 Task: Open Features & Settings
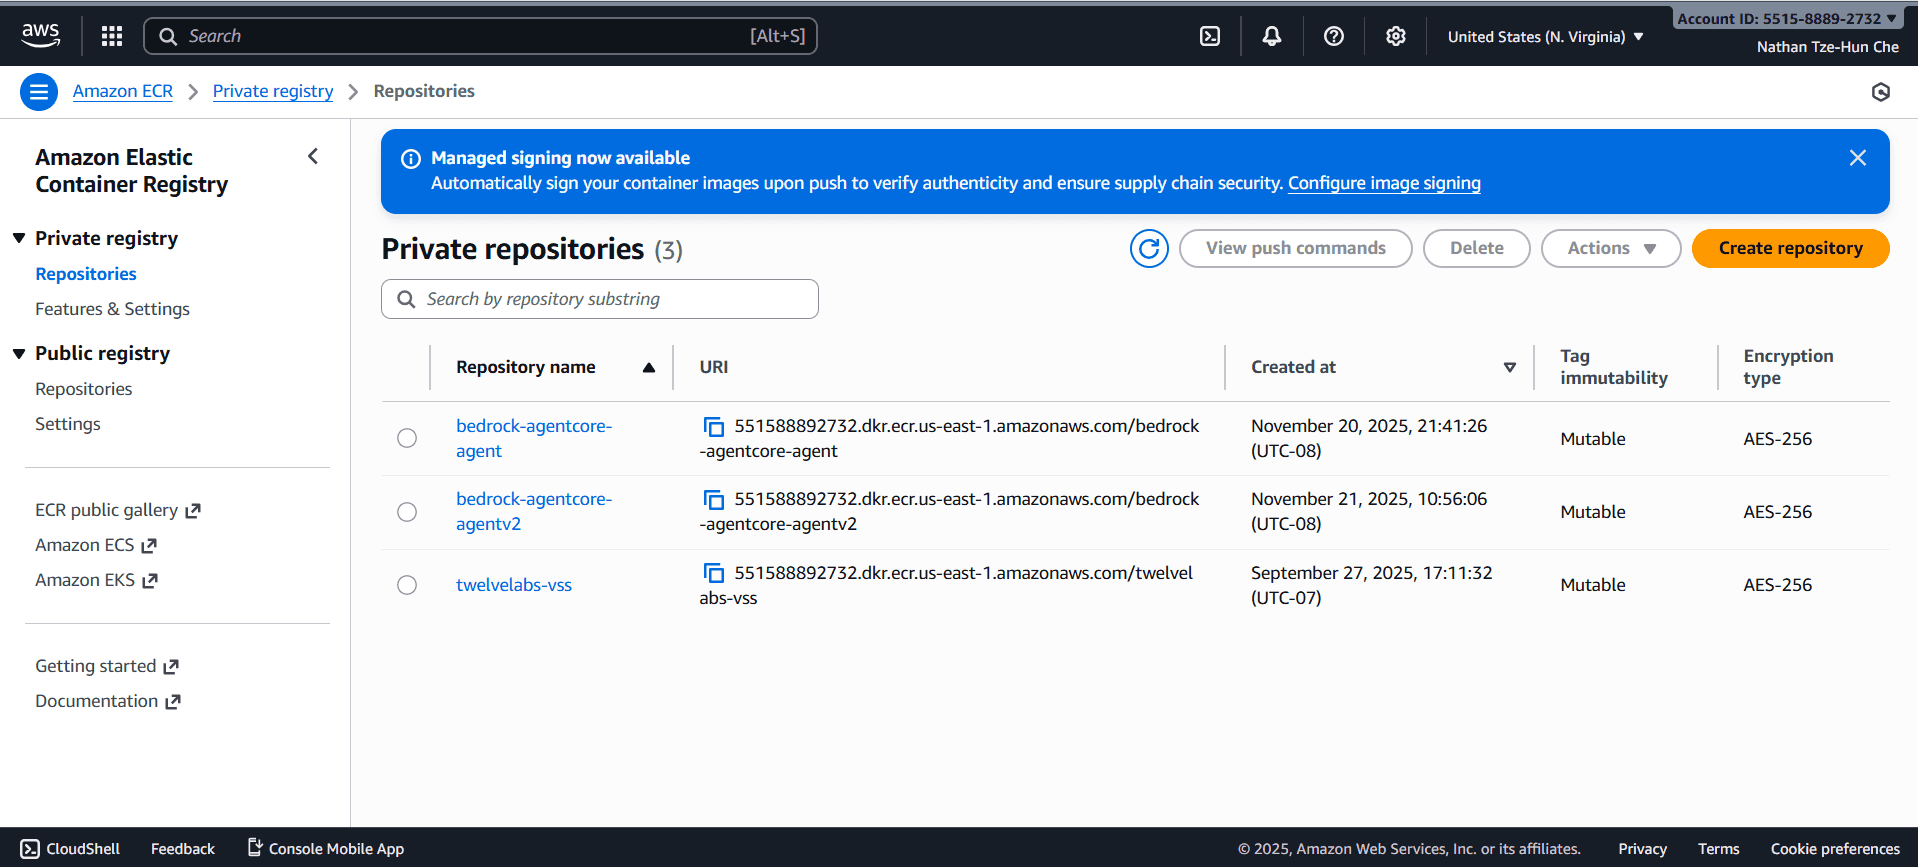[112, 309]
